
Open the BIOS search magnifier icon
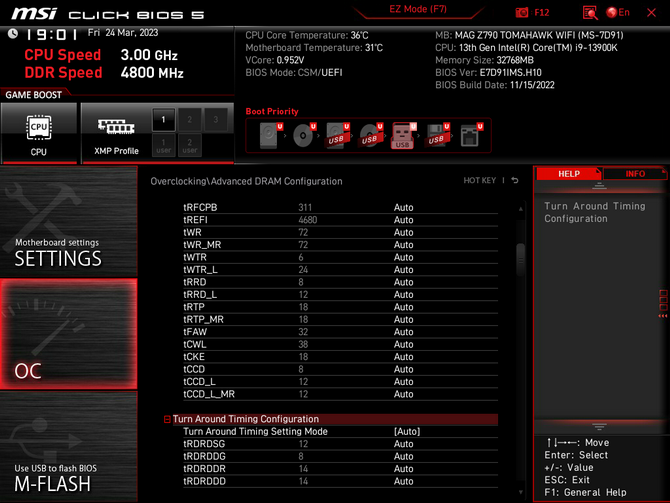(x=590, y=13)
